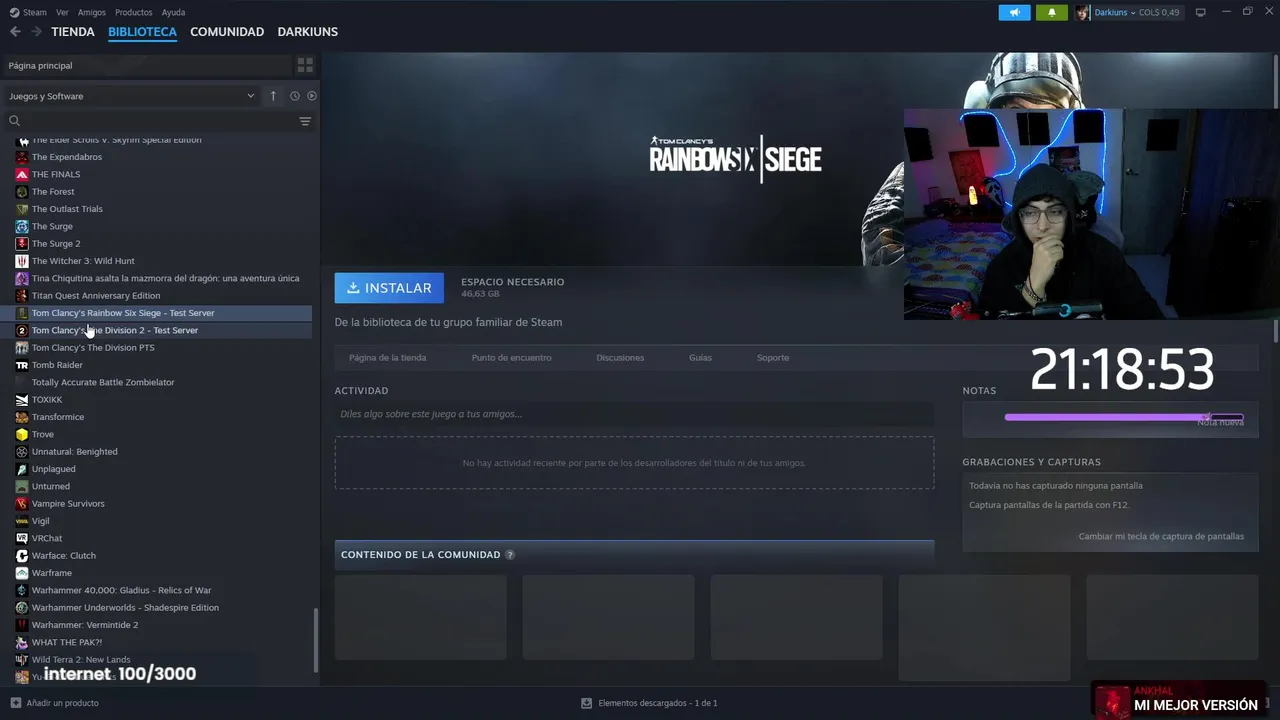Viewport: 1280px width, 720px height.
Task: Click Añadir un producto
Action: click(62, 703)
